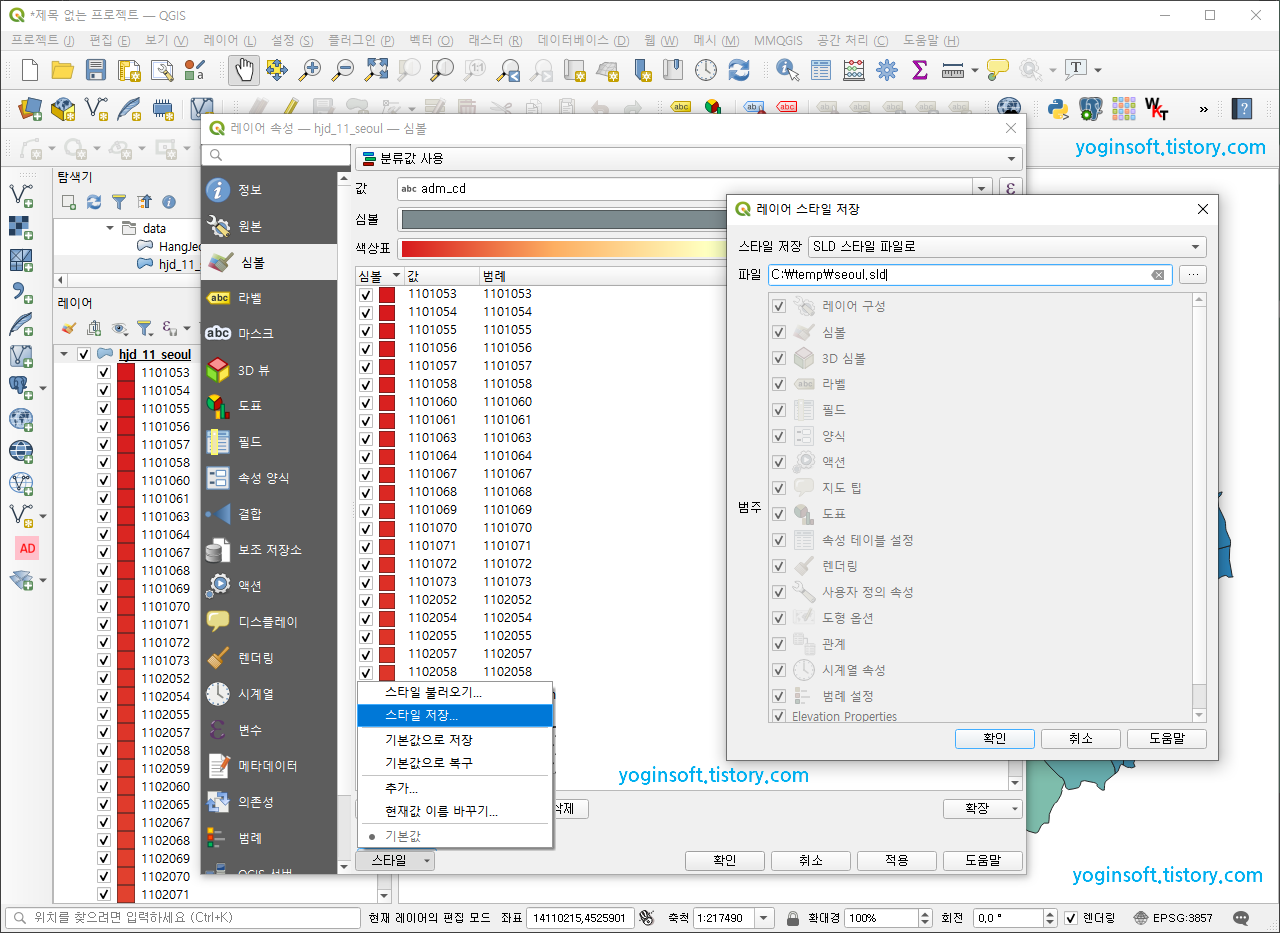1280x933 pixels.
Task: Click the Refresh map icon
Action: [739, 70]
